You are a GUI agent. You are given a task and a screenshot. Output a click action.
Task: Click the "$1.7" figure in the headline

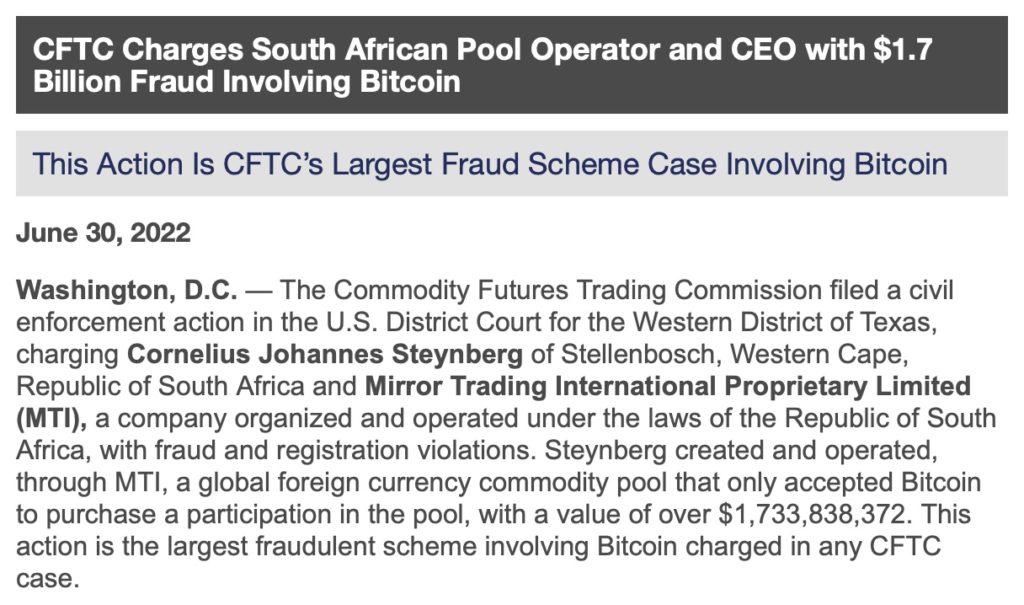[x=895, y=50]
